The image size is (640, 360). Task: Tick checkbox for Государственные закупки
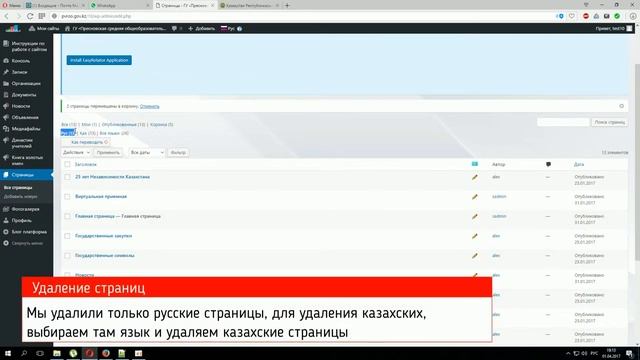coord(67,236)
